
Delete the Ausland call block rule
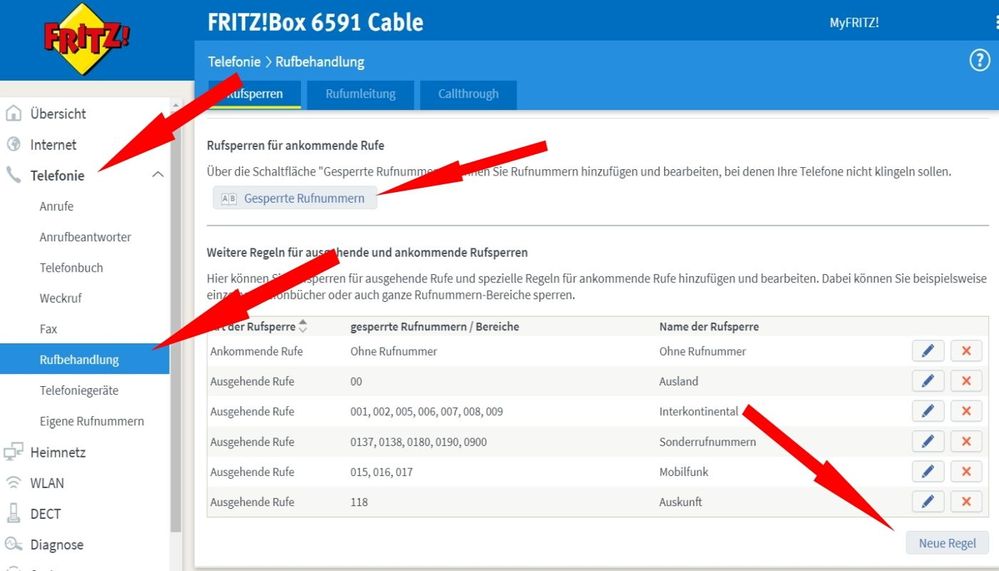click(966, 381)
